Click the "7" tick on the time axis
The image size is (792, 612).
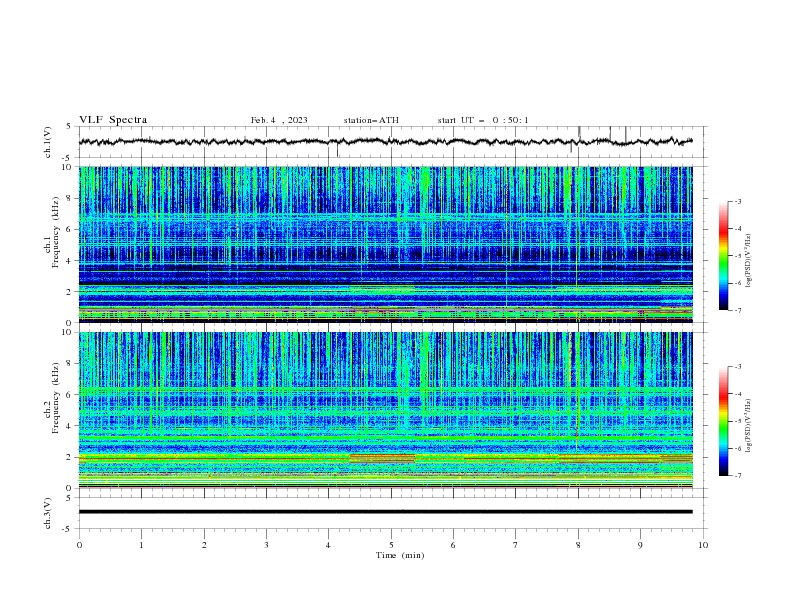[x=516, y=545]
